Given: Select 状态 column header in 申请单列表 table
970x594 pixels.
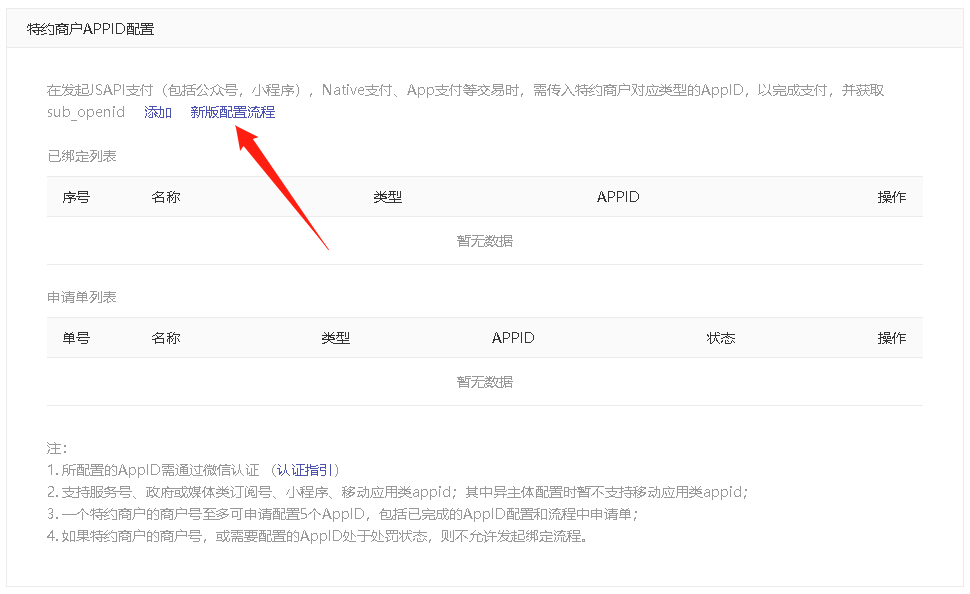Looking at the screenshot, I should coord(720,338).
